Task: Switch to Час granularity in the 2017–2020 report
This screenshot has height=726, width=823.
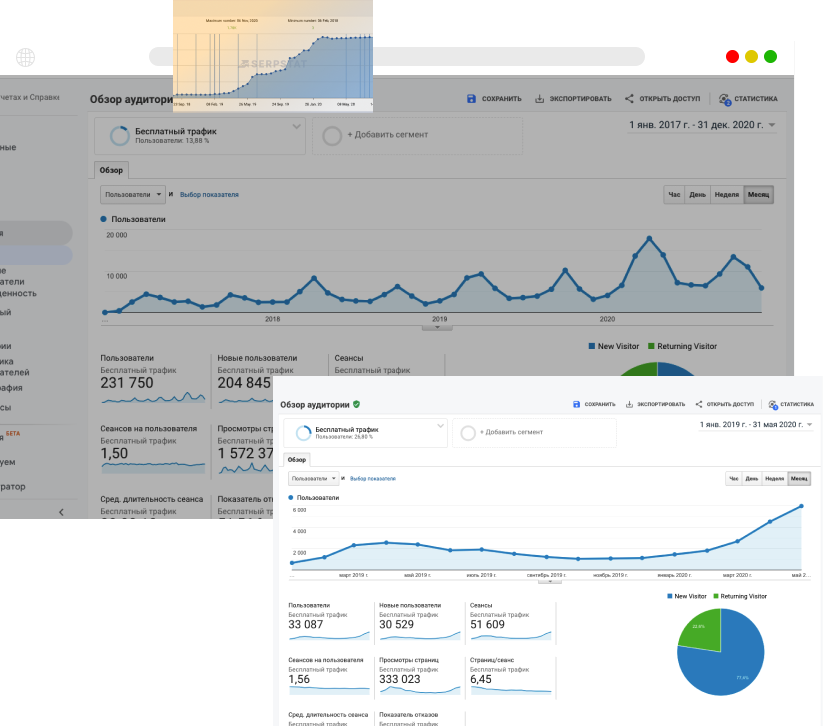Action: 674,194
